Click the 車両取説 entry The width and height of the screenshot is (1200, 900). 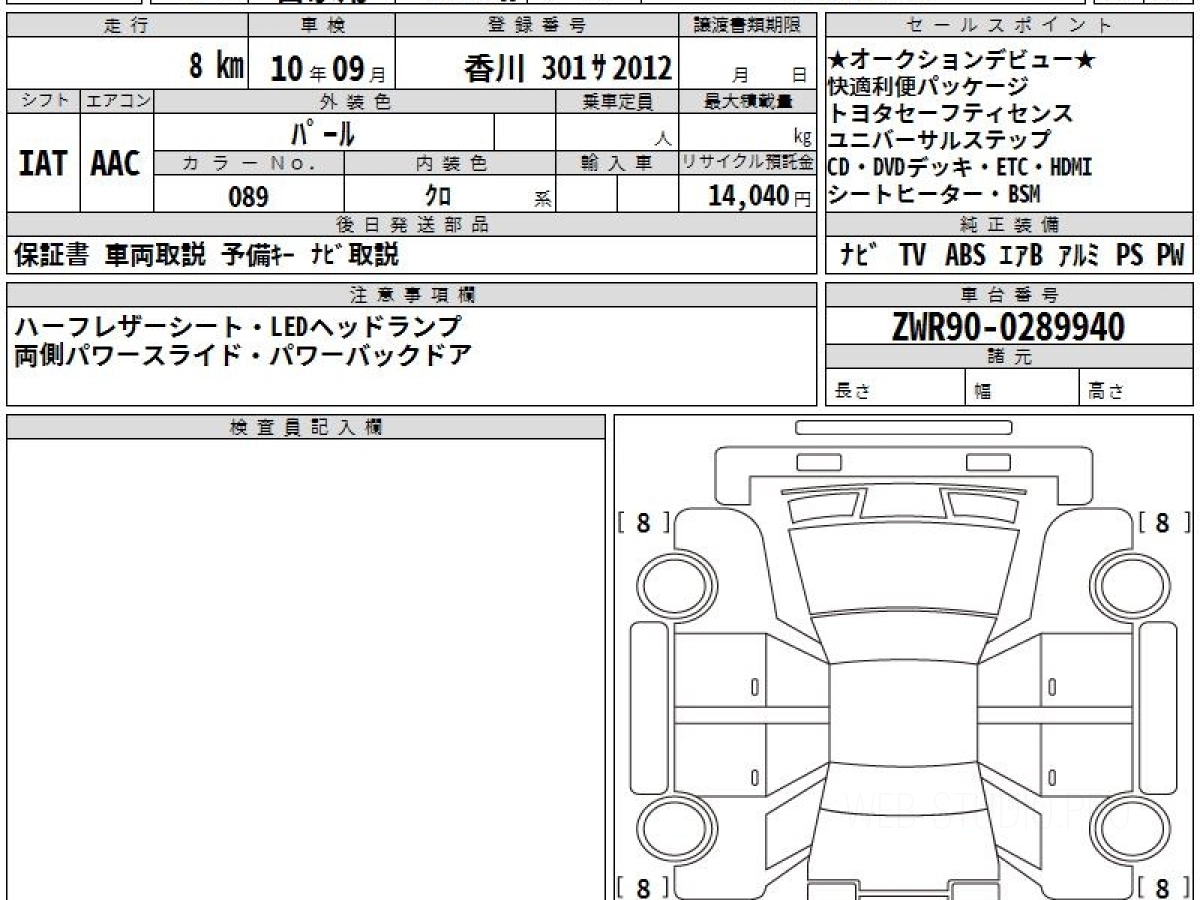155,256
